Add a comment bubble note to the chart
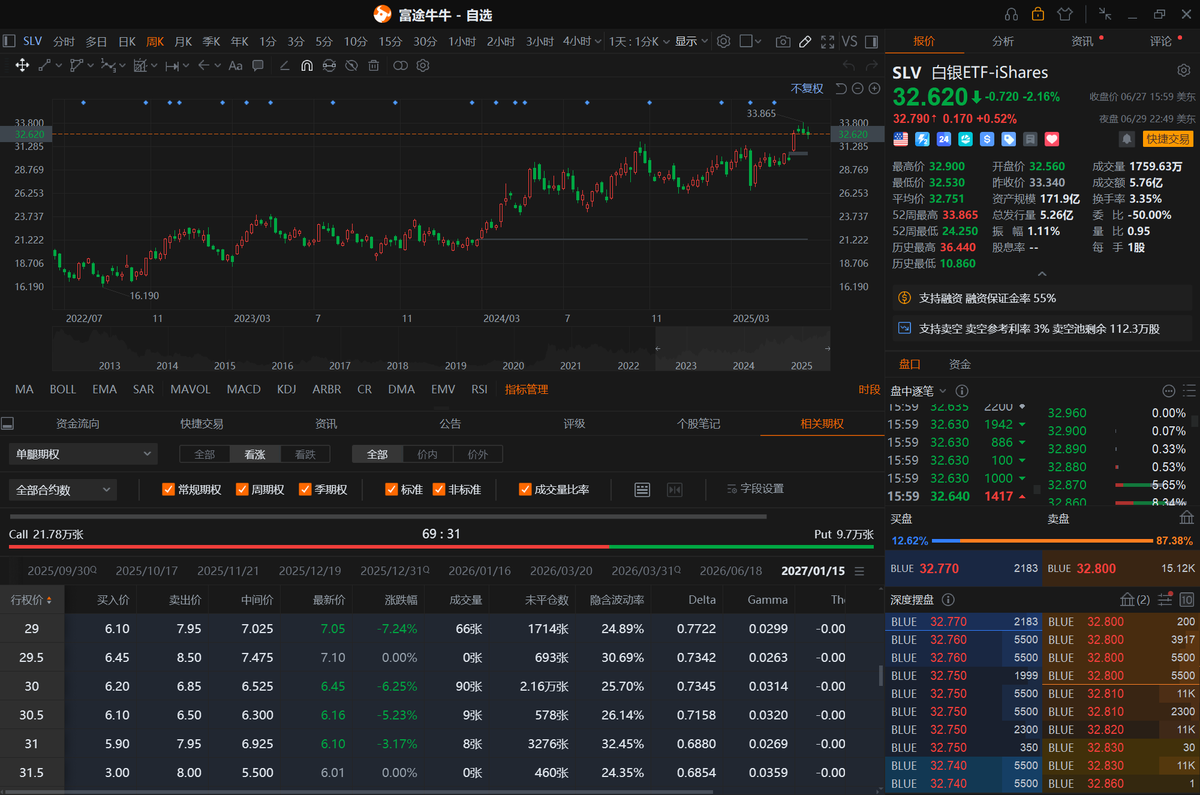 pos(258,65)
